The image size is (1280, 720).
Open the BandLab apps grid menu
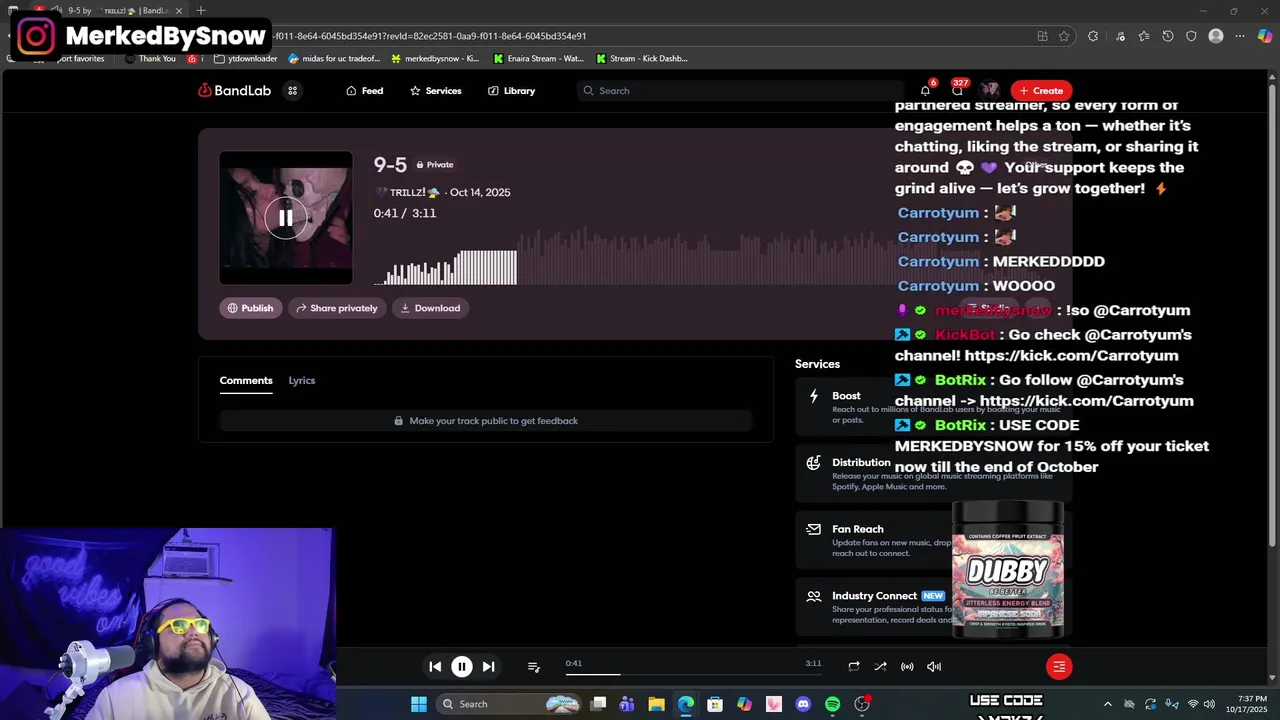[292, 91]
